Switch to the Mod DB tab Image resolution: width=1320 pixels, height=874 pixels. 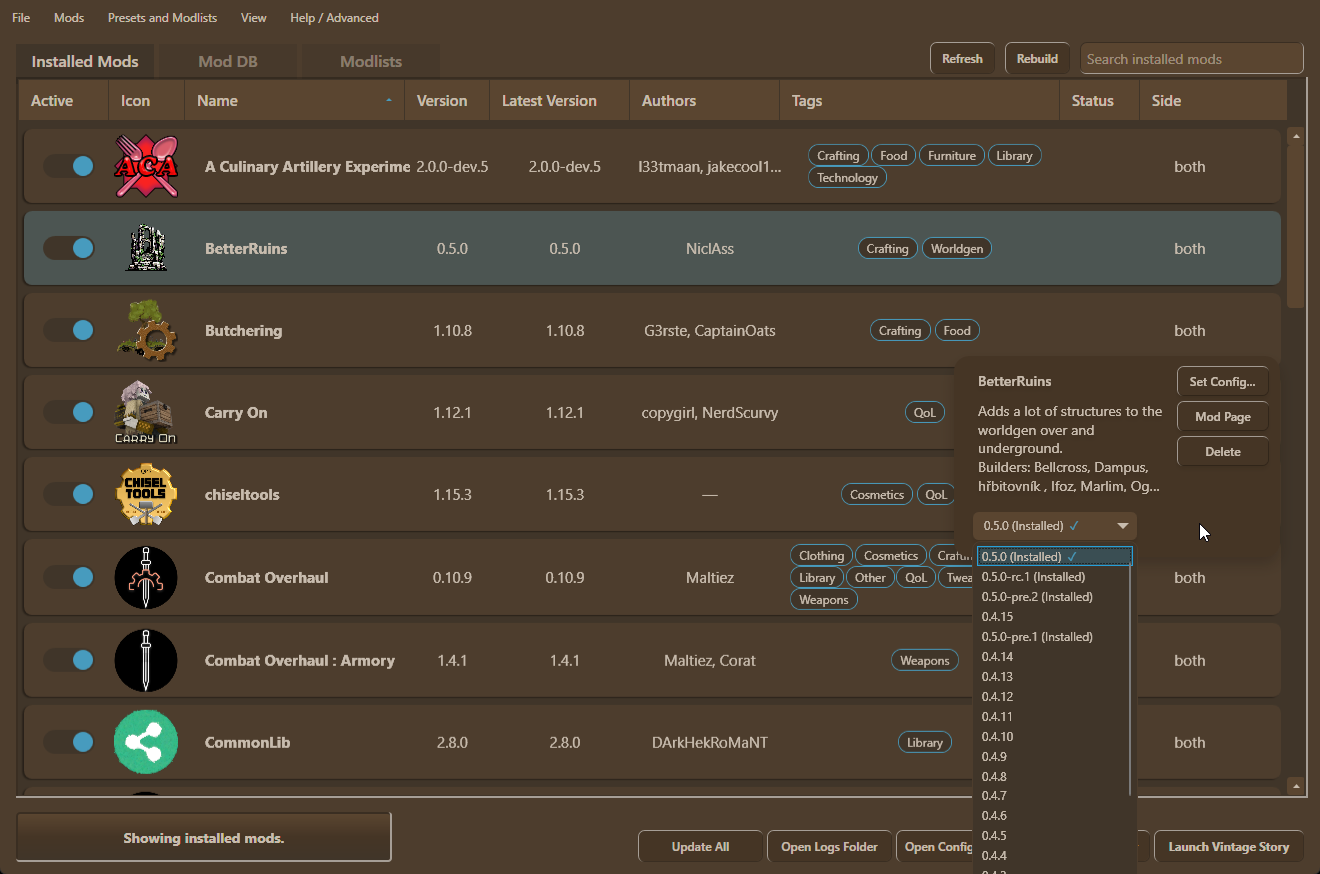228,62
